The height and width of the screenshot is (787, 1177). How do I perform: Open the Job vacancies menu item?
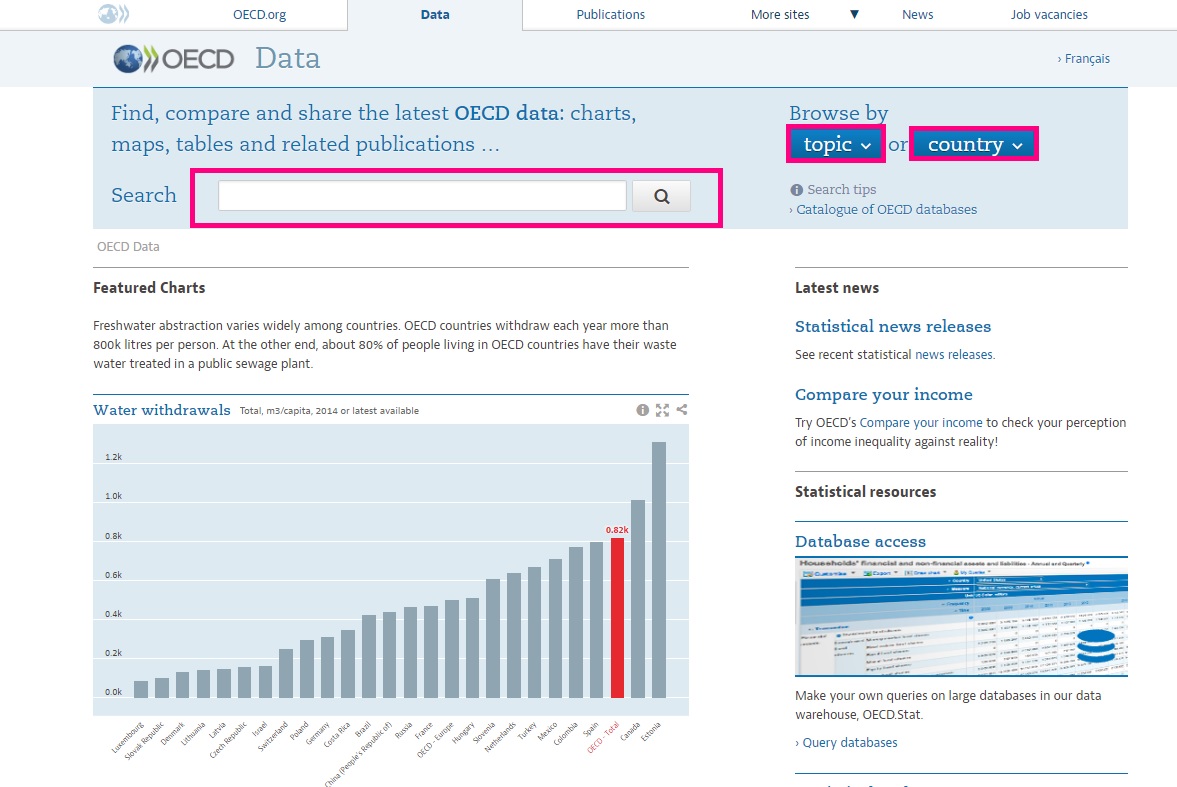(x=1049, y=14)
